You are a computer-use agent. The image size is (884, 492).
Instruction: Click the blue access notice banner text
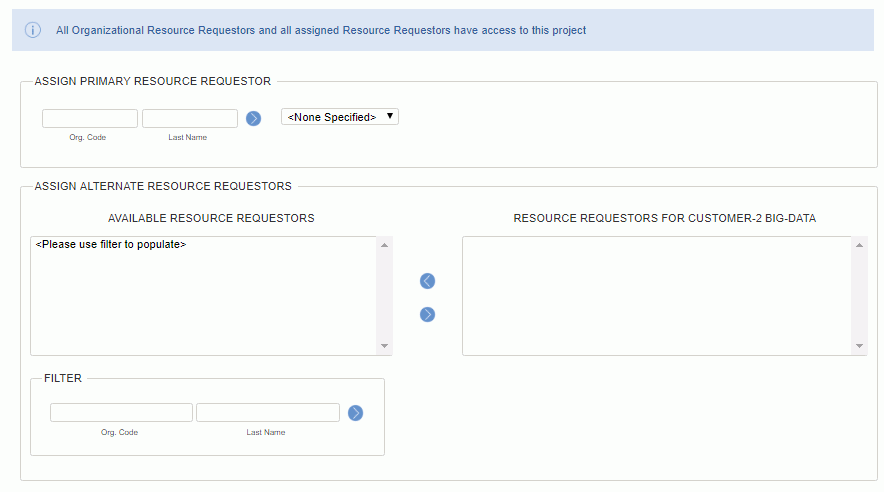[321, 30]
